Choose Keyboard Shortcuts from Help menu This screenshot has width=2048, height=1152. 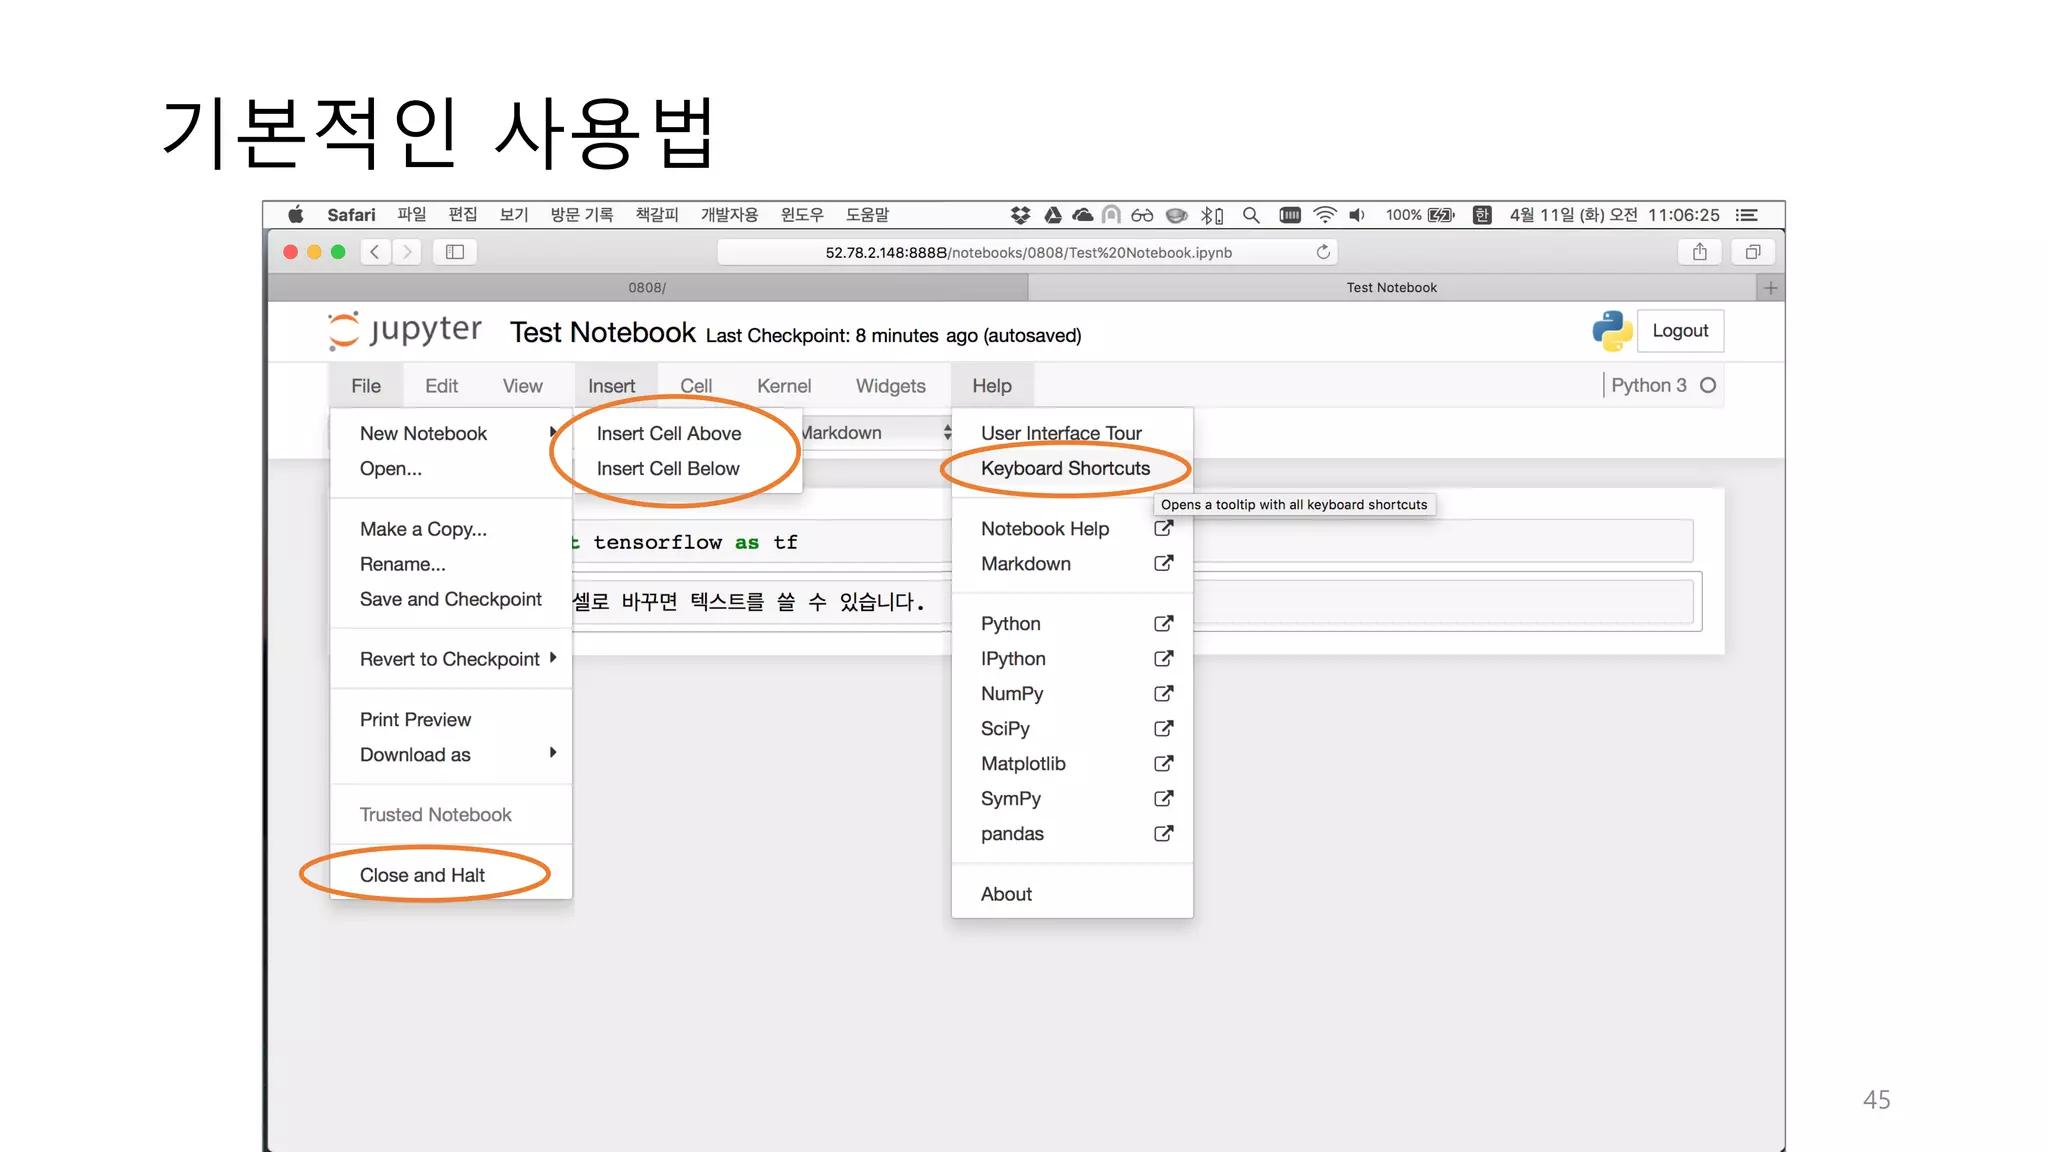coord(1066,468)
